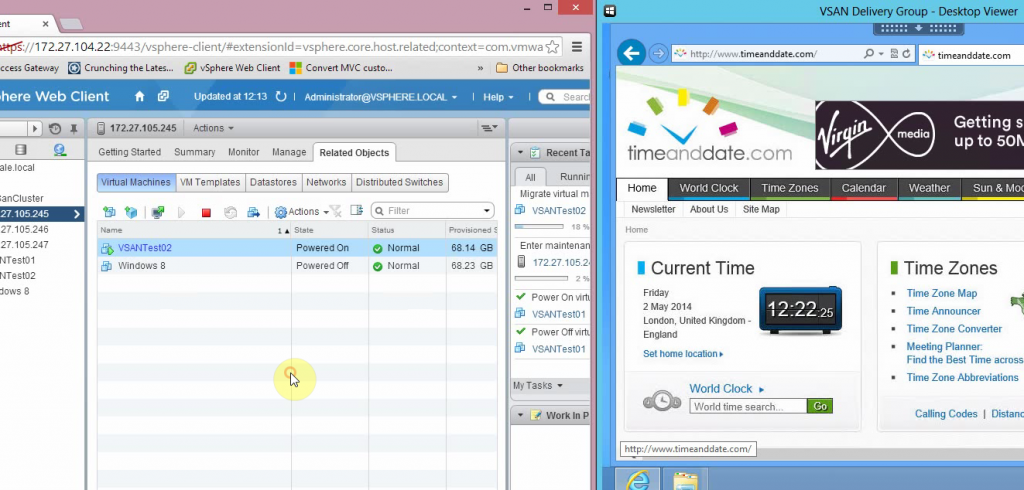Open the VM console toolbar icon
Screen dimensions: 1024x490
[x=158, y=212]
